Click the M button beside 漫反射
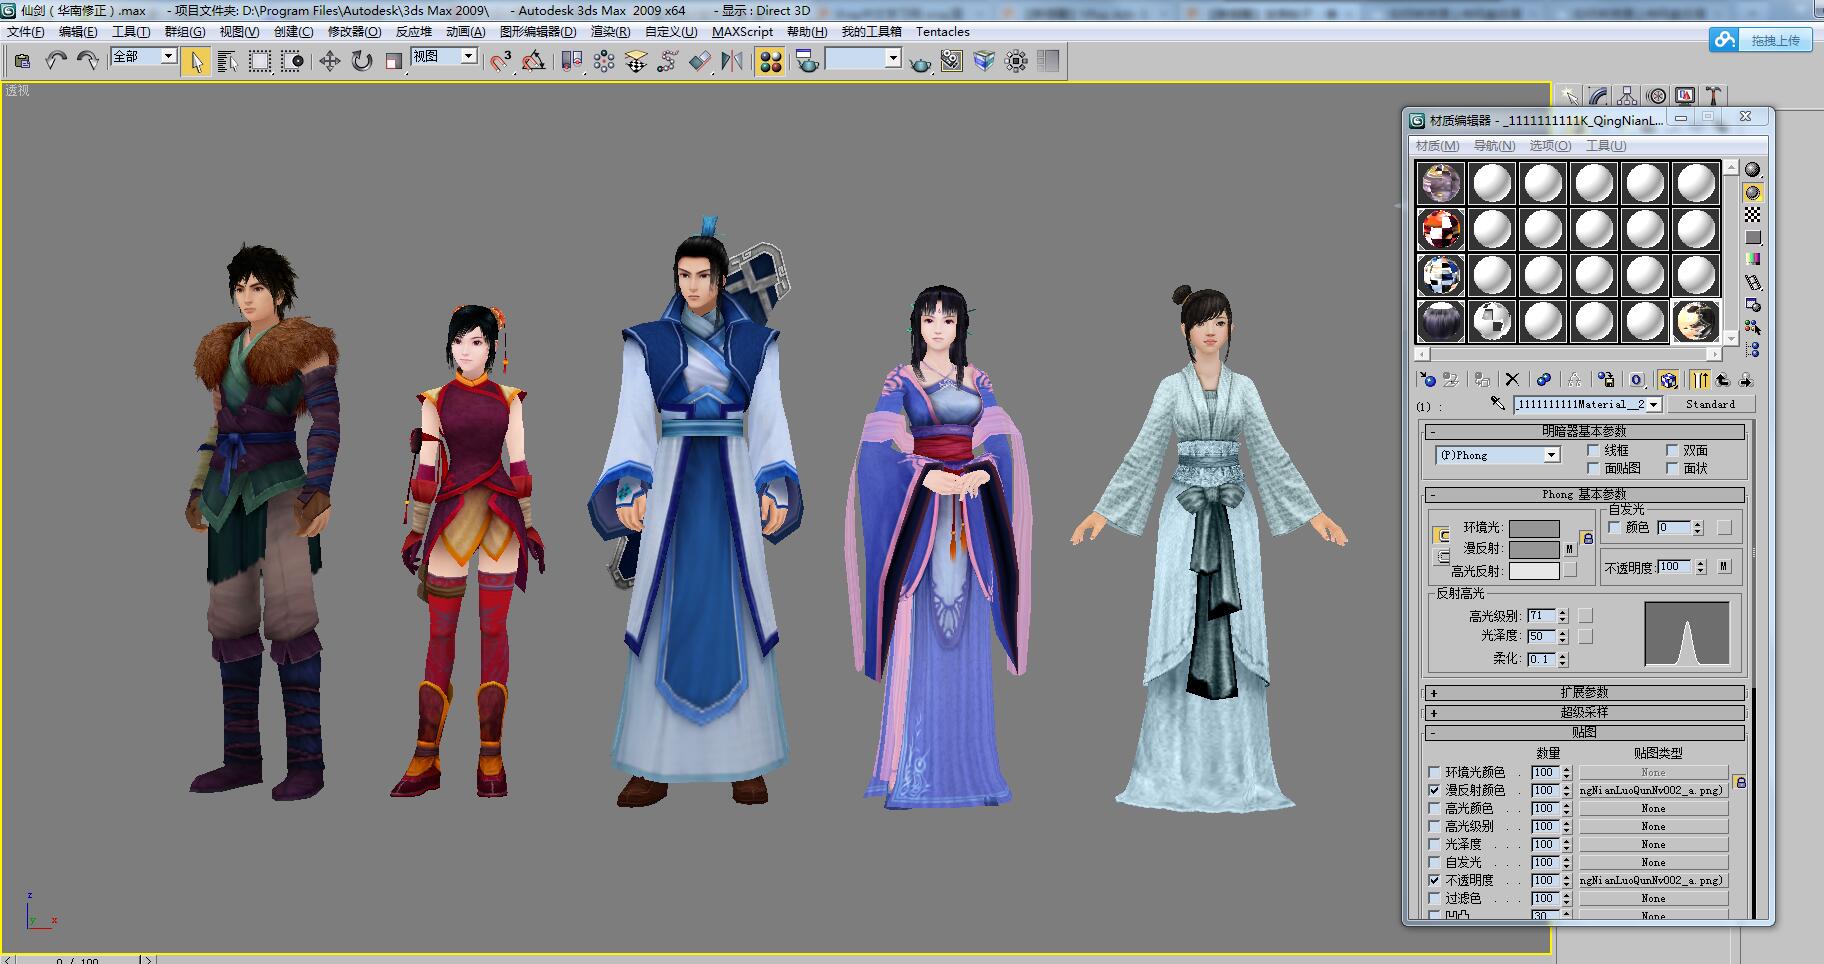 (1570, 549)
